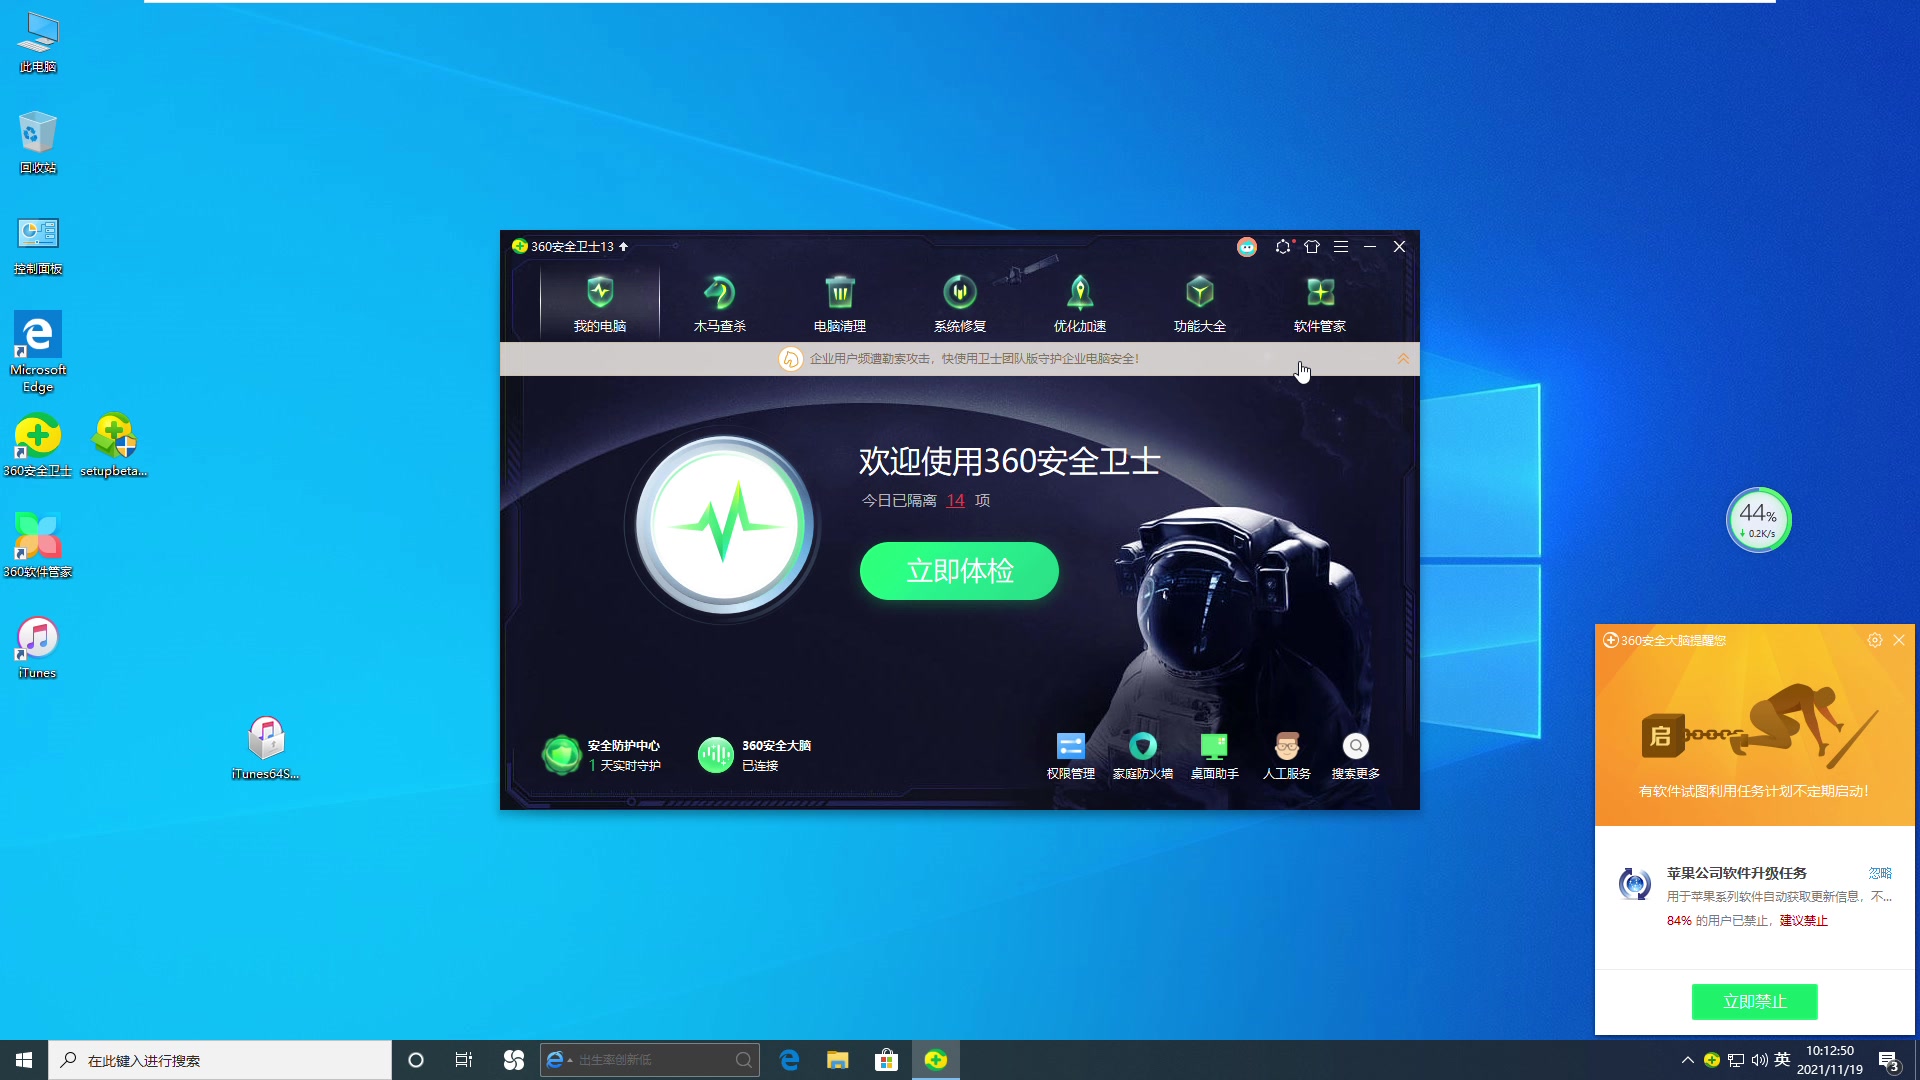The width and height of the screenshot is (1920, 1080).
Task: Switch input language 英 indicator
Action: pos(1782,1060)
